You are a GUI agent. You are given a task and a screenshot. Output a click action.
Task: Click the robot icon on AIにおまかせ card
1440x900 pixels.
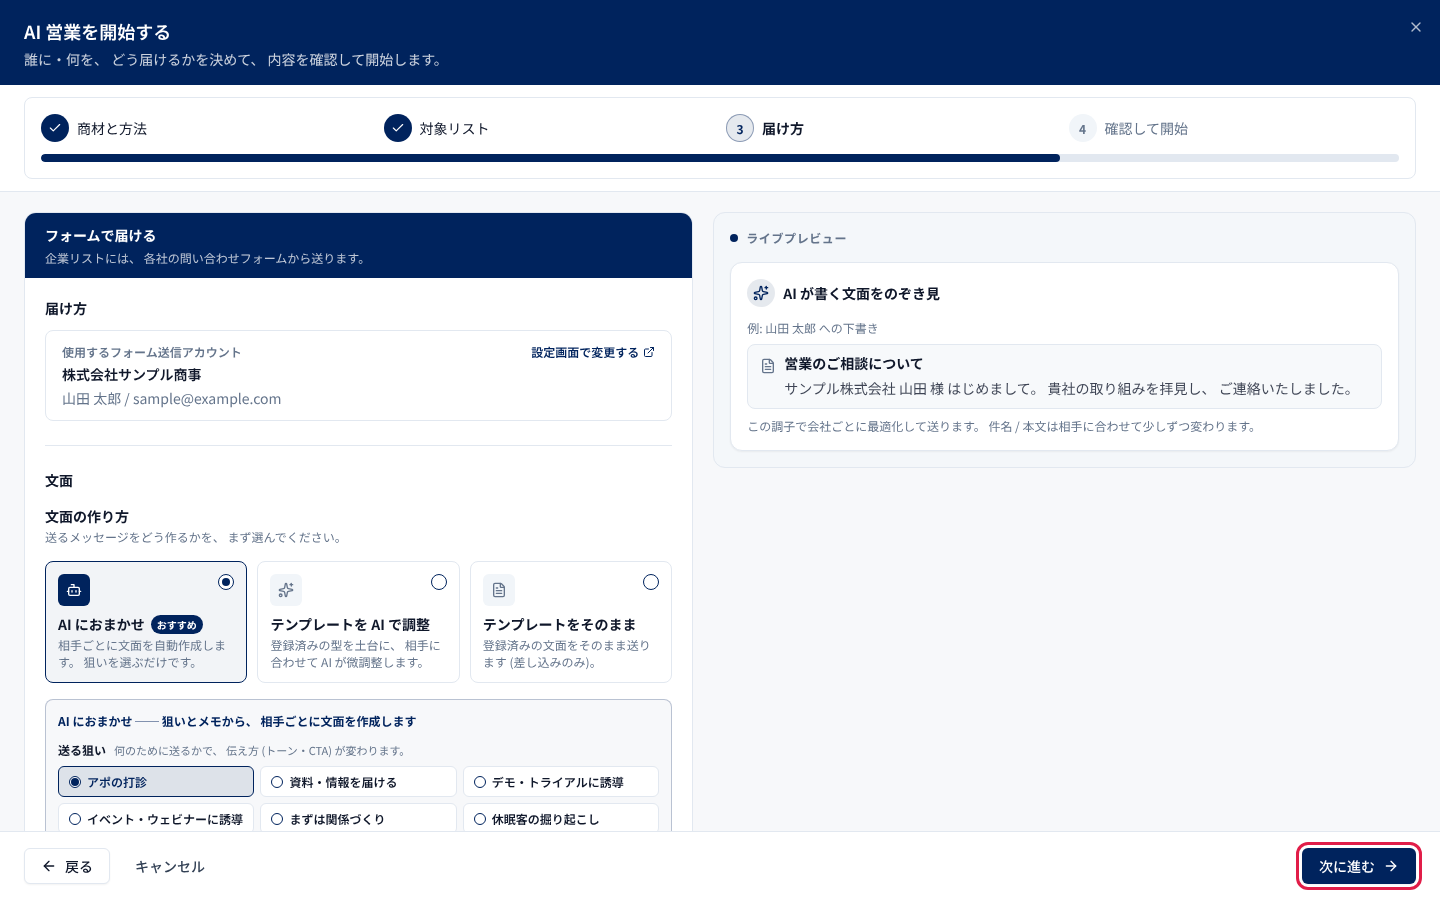(74, 590)
